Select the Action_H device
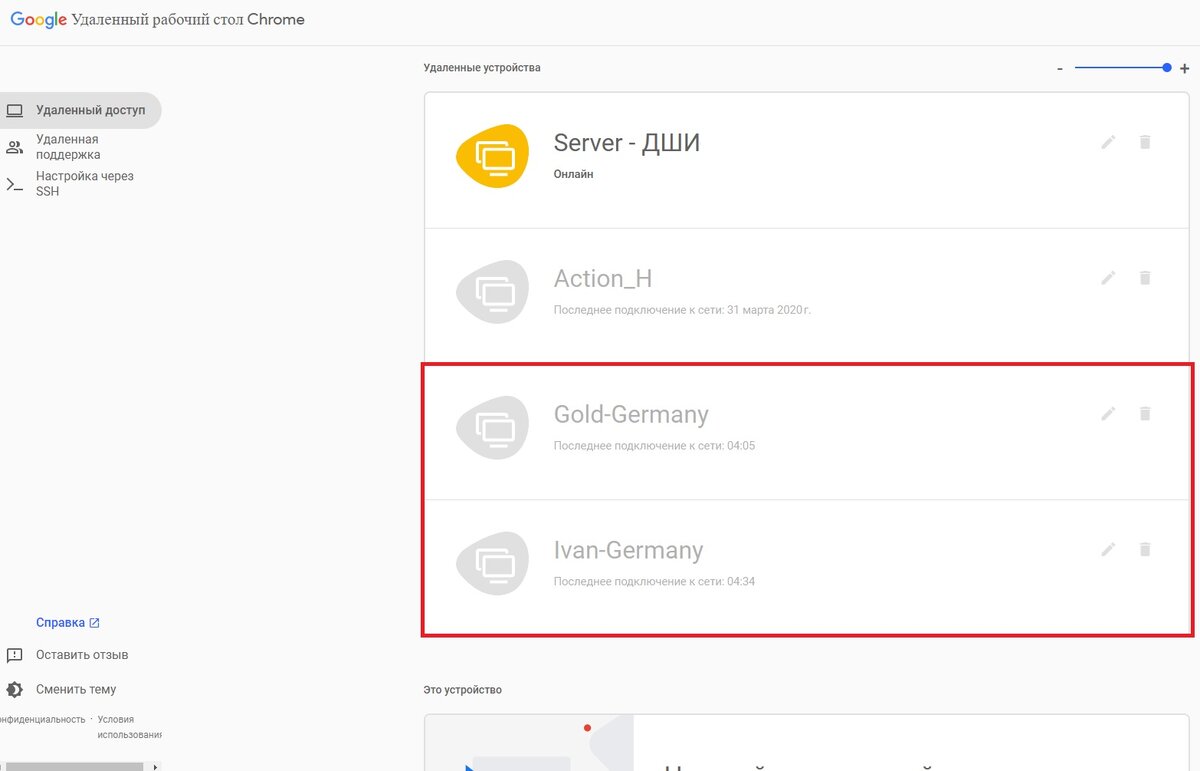 pos(808,296)
